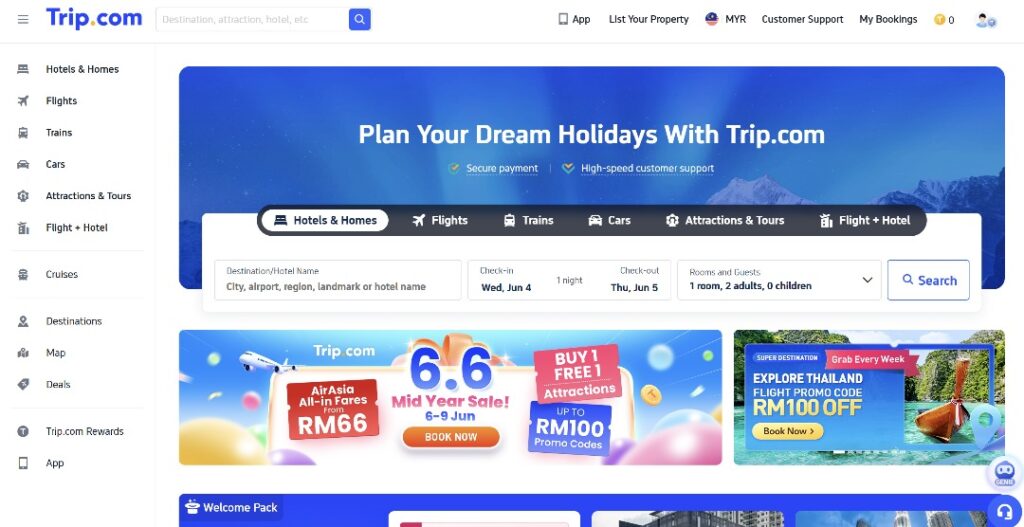Screen dimensions: 1024x527
Task: Open the Genie chatbot robot icon
Action: 1004,472
